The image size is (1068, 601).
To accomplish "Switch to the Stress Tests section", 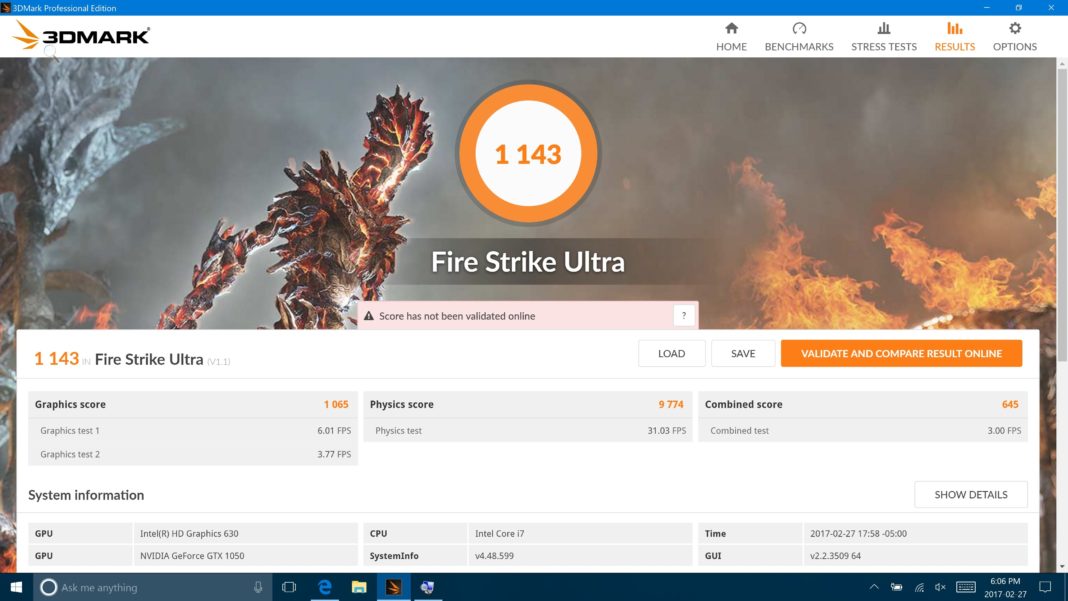I will pyautogui.click(x=883, y=36).
